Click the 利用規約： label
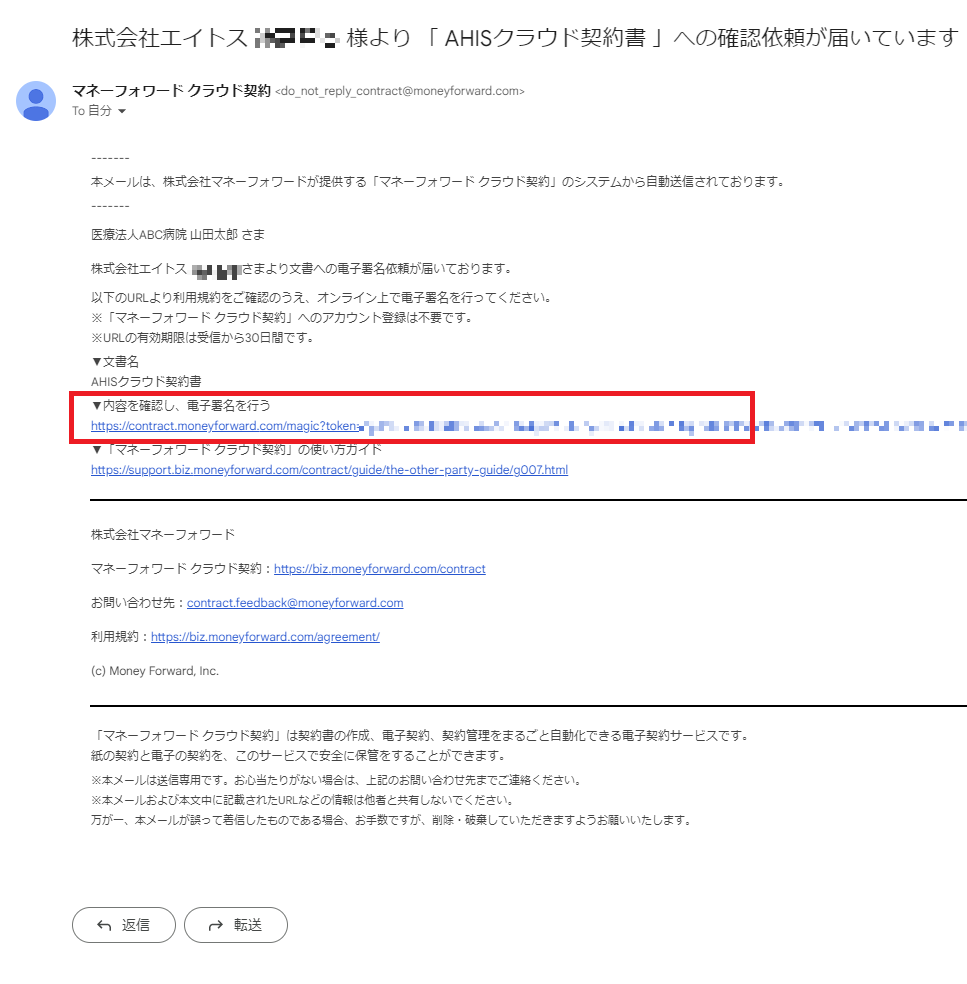Image resolution: width=967 pixels, height=984 pixels. coord(121,636)
